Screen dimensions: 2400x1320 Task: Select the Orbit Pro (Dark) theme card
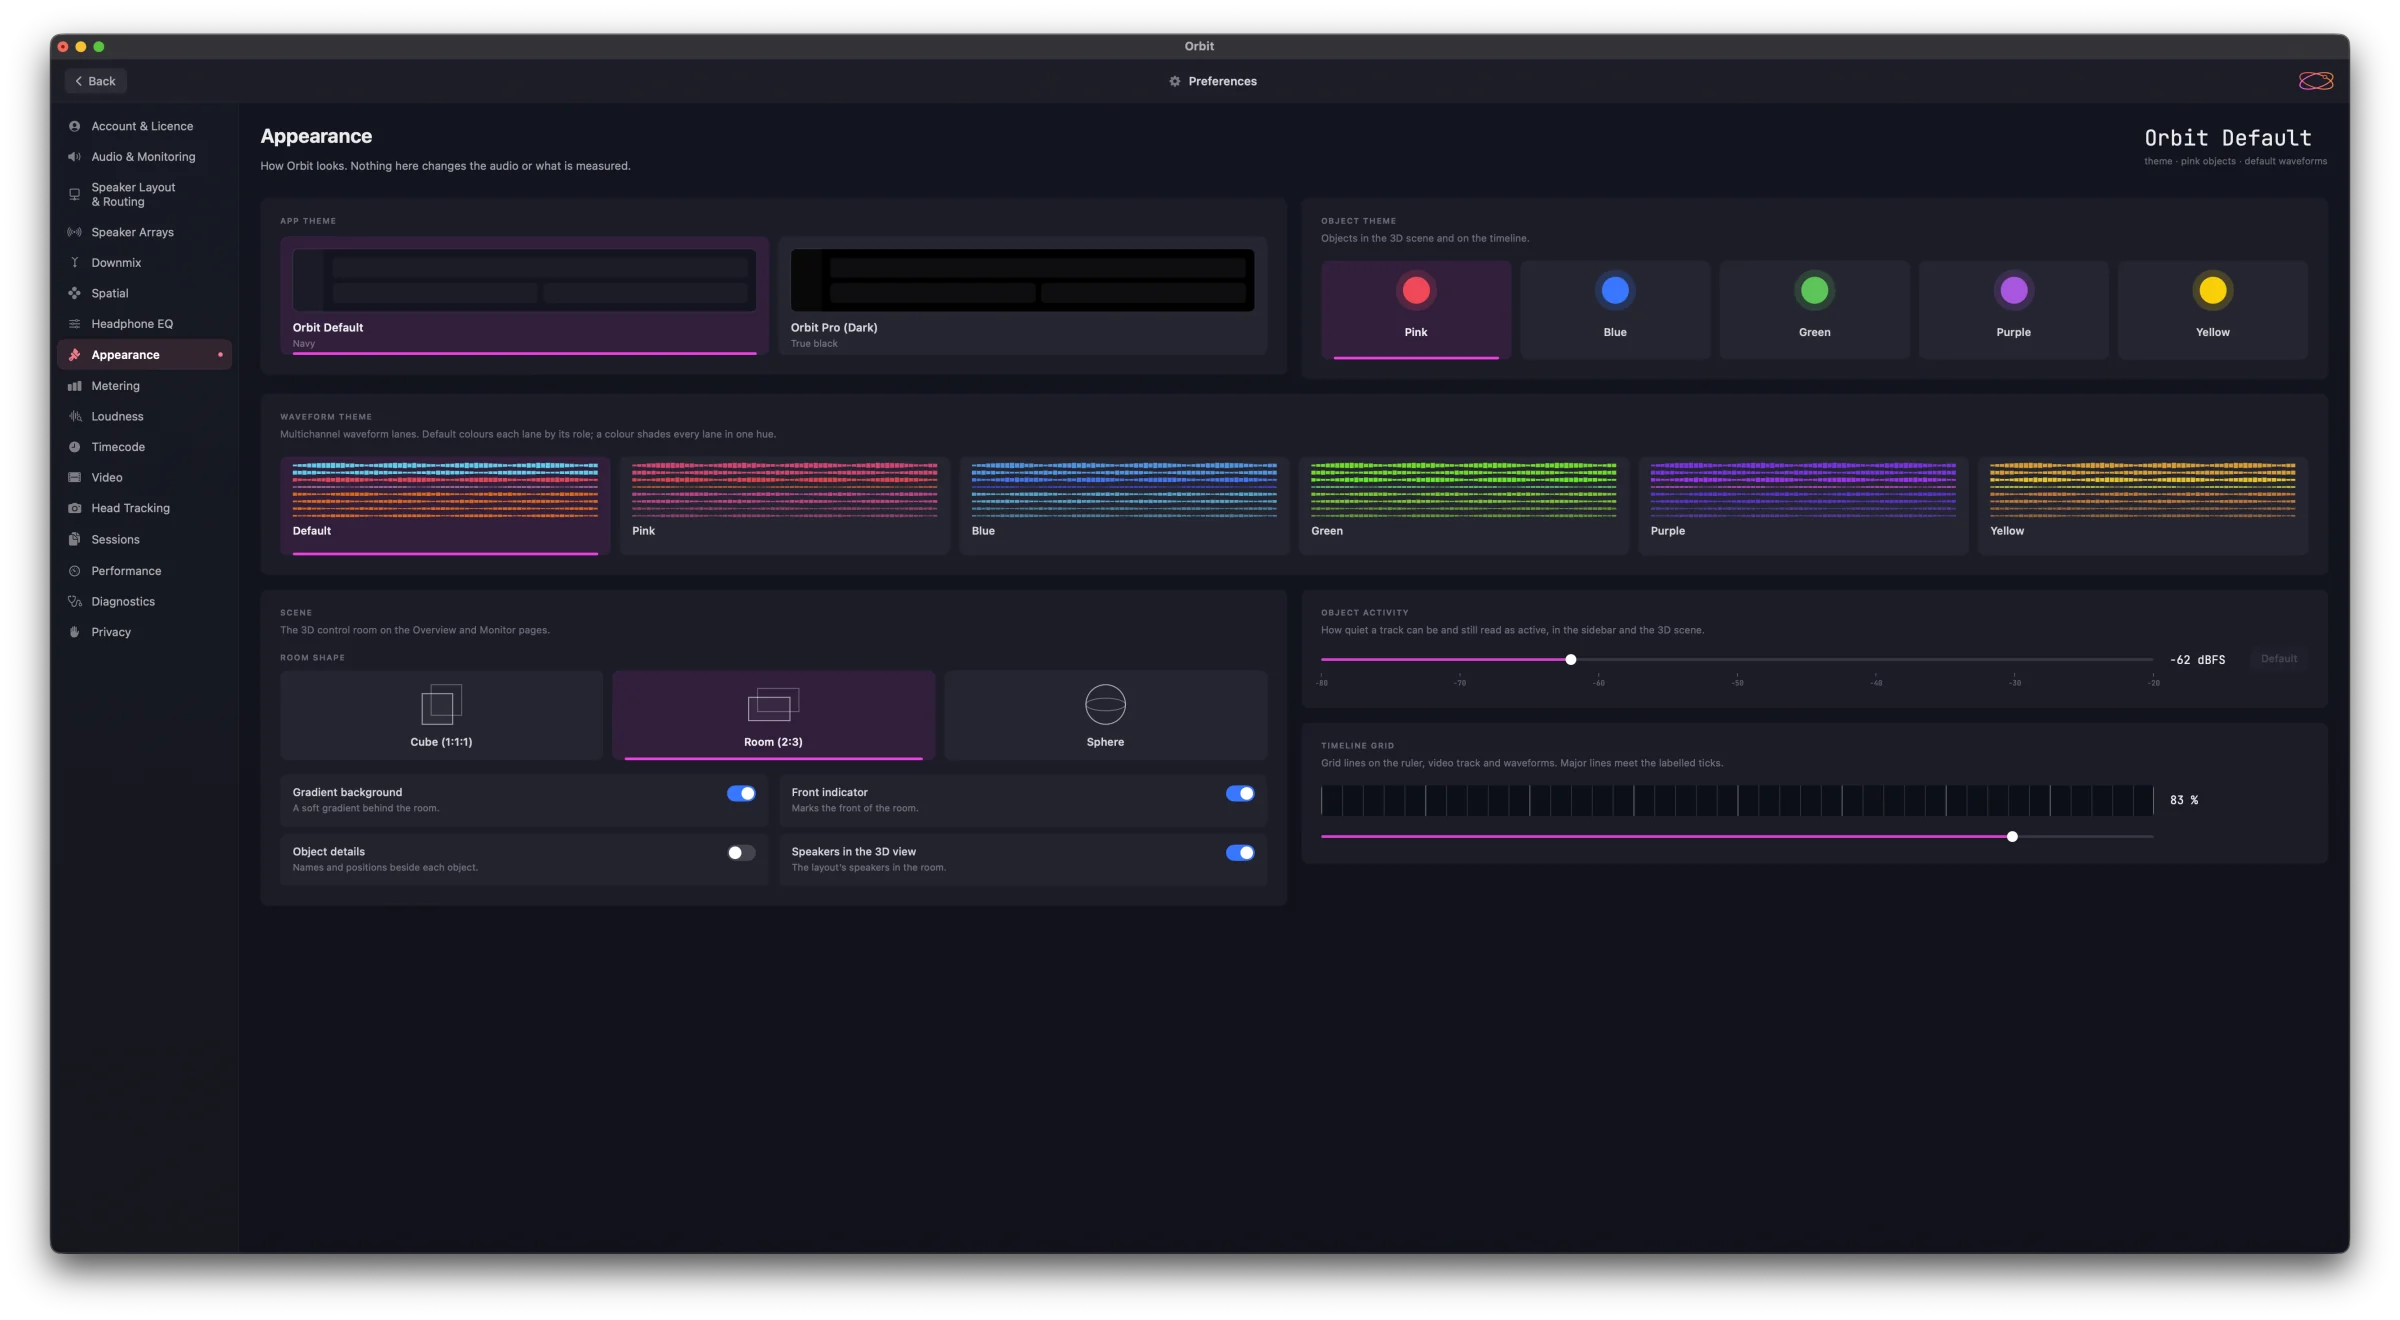1022,296
